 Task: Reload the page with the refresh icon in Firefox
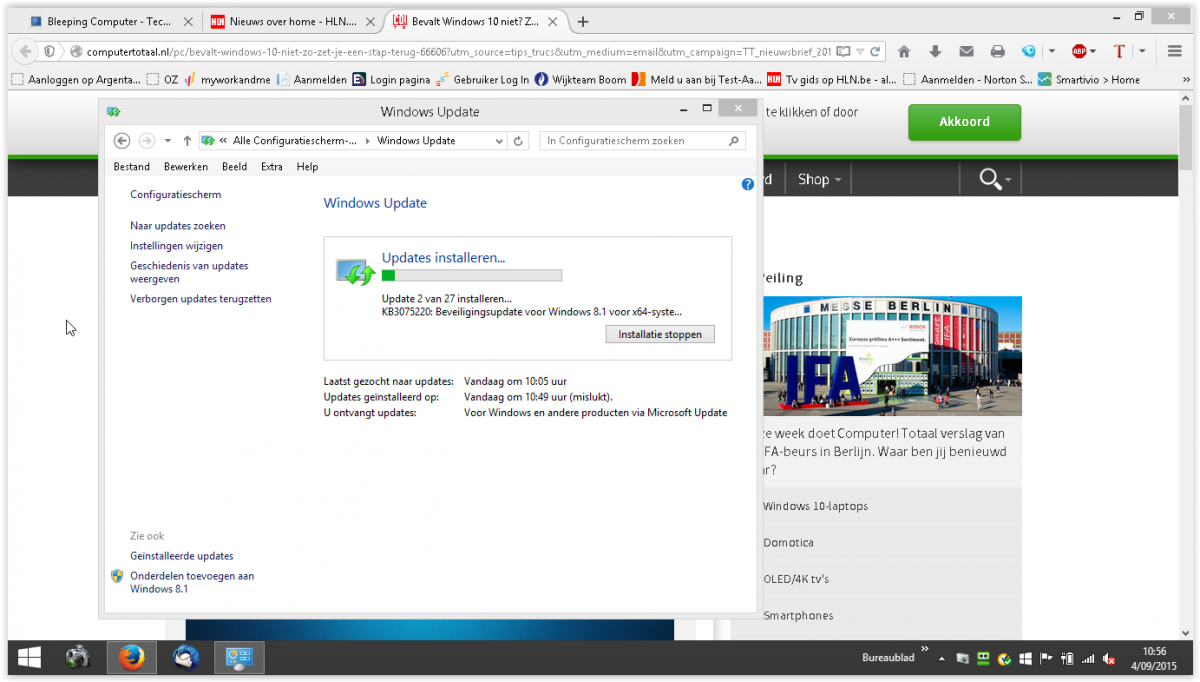[x=876, y=51]
